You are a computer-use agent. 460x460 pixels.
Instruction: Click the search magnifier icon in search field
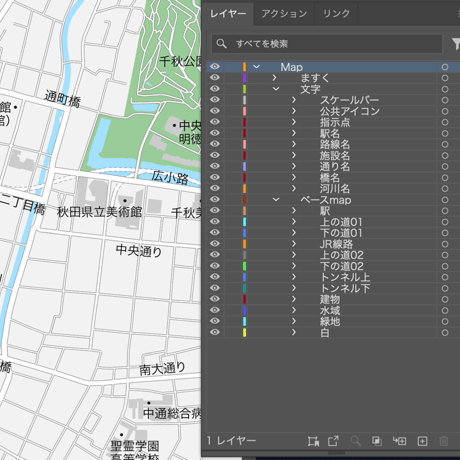point(221,44)
